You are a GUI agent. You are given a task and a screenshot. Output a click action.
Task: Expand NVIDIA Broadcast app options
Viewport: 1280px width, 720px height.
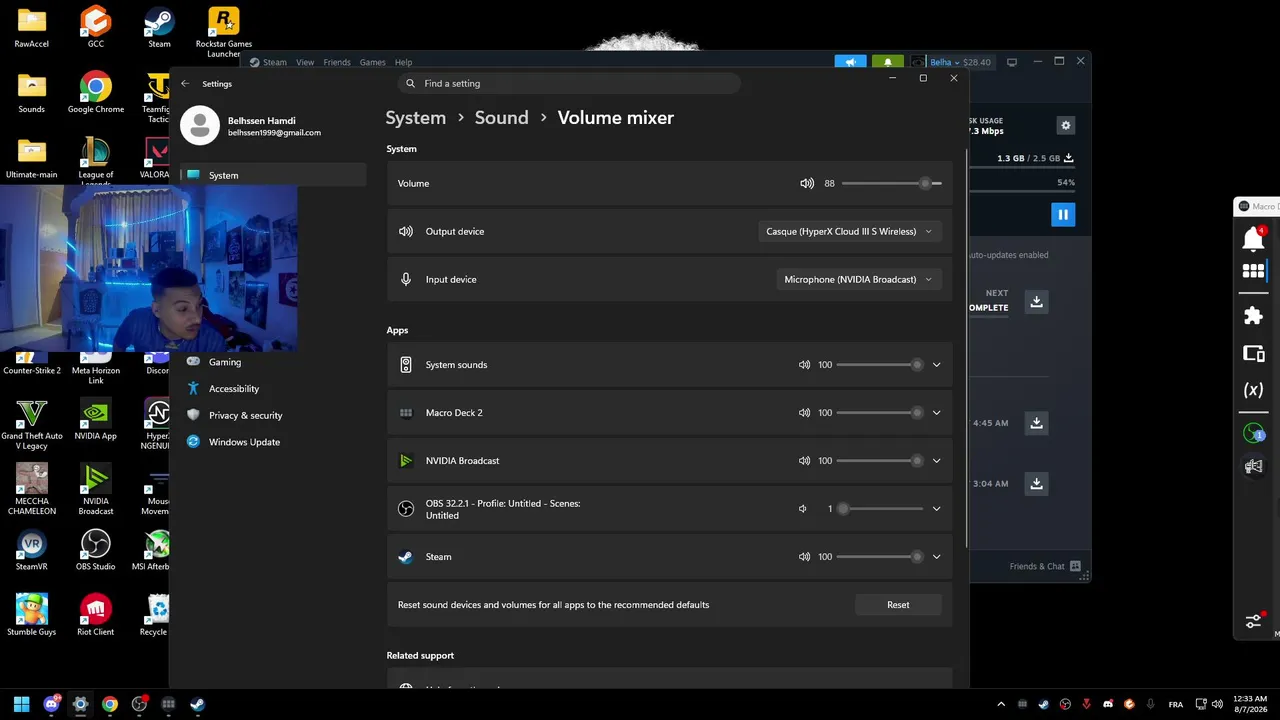pyautogui.click(x=936, y=461)
